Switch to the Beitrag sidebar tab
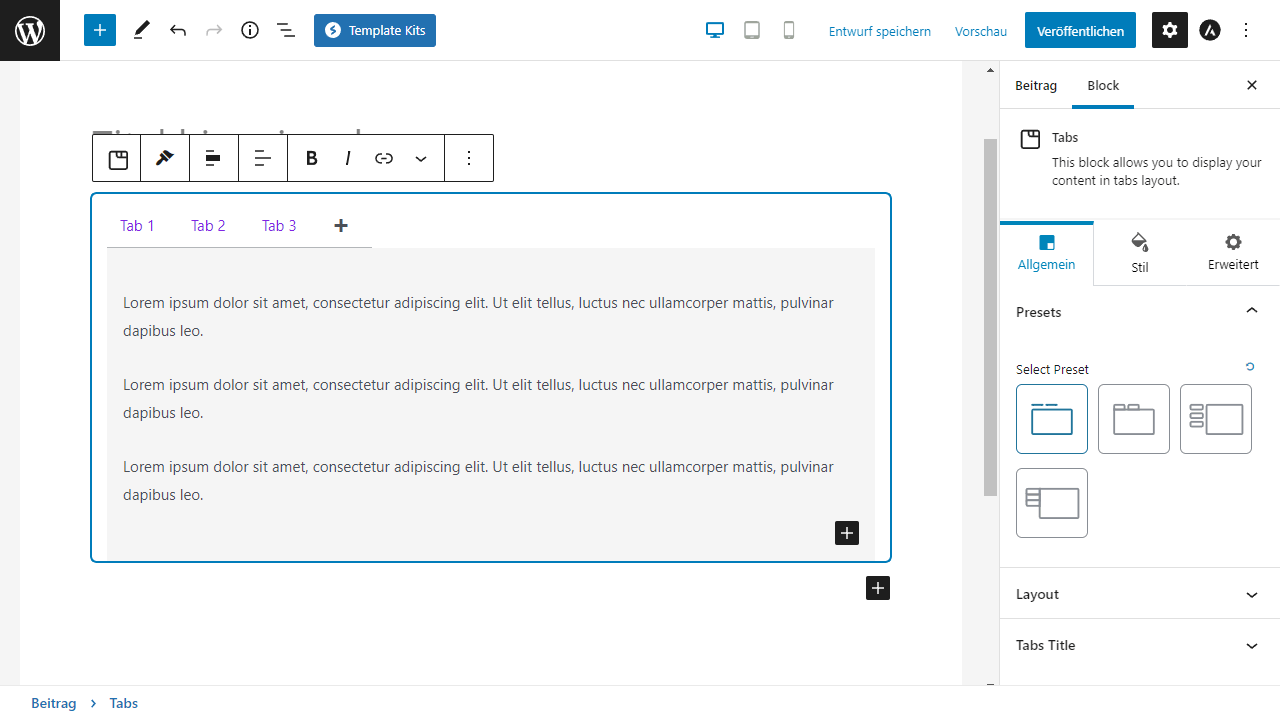 (x=1036, y=85)
